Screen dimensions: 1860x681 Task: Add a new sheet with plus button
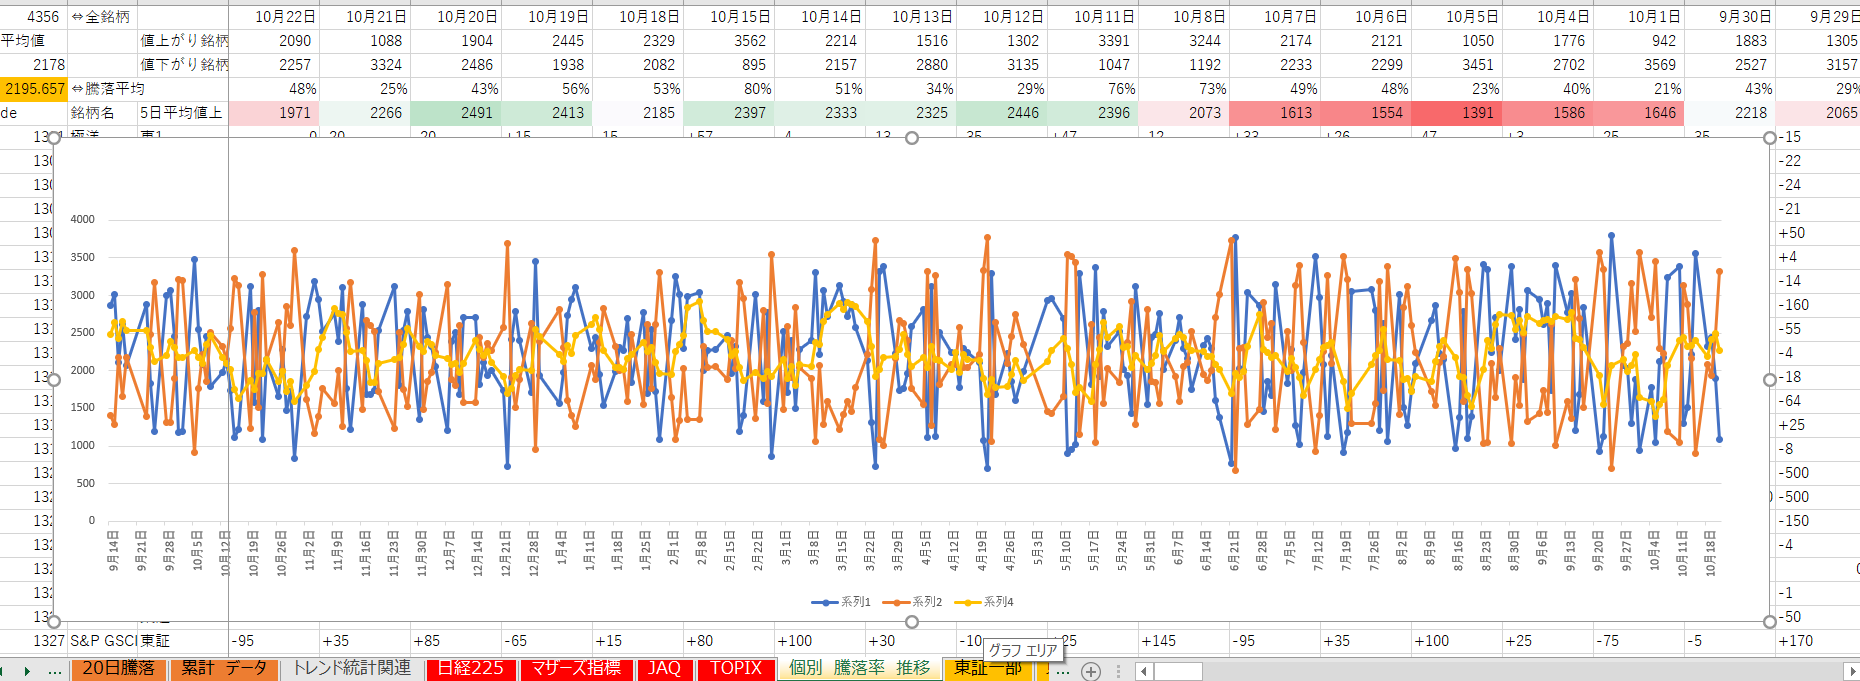[x=1091, y=671]
